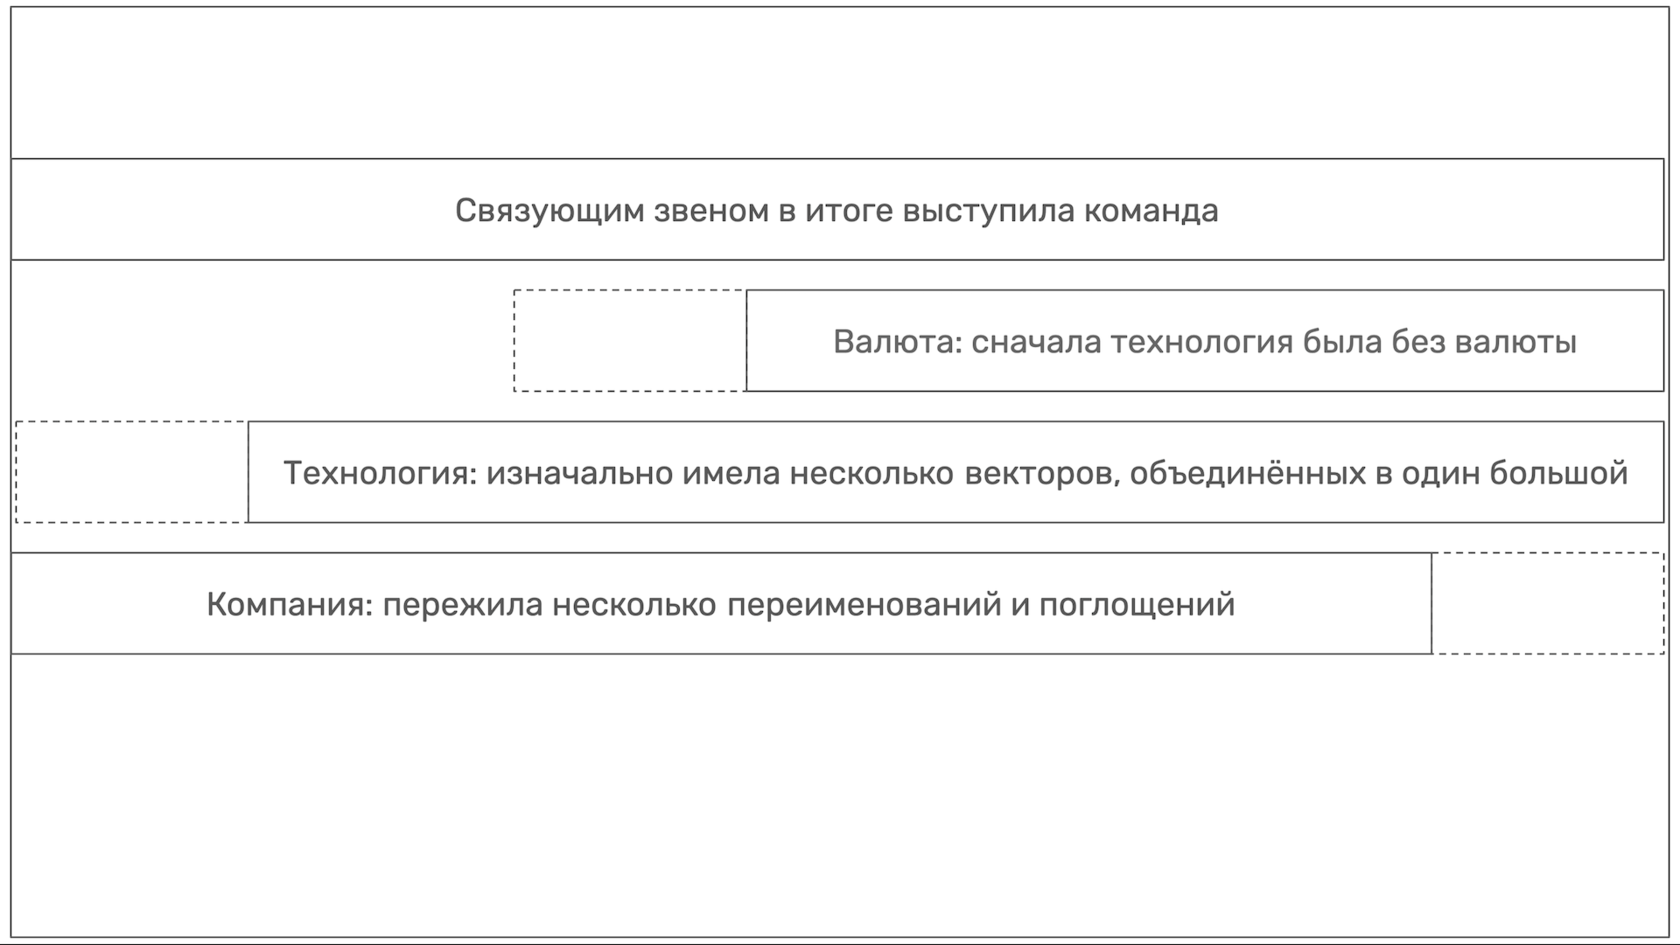The width and height of the screenshot is (1680, 945).
Task: Click the dashed box left of Валюта
Action: pos(629,341)
